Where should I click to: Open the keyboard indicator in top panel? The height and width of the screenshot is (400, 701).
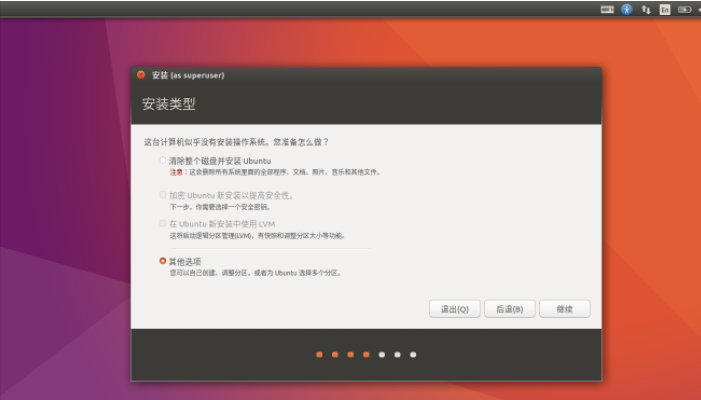607,9
